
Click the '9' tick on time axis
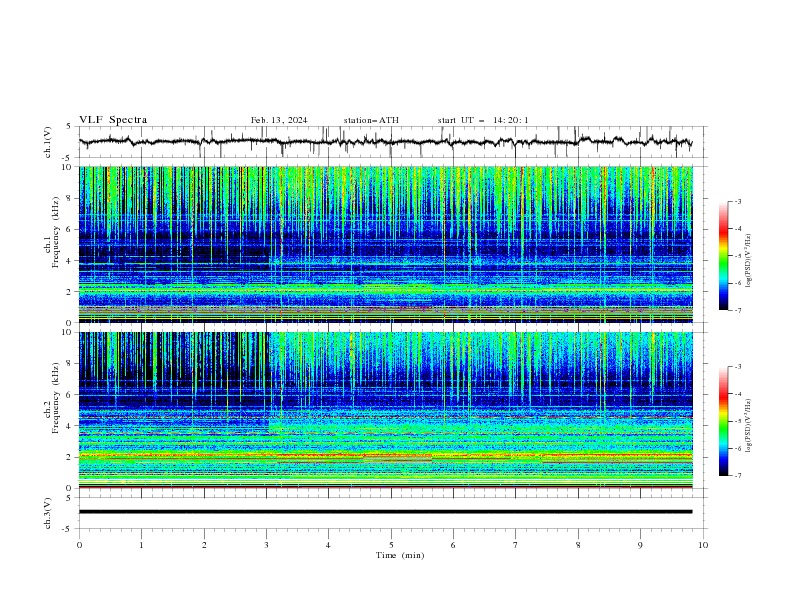point(640,545)
